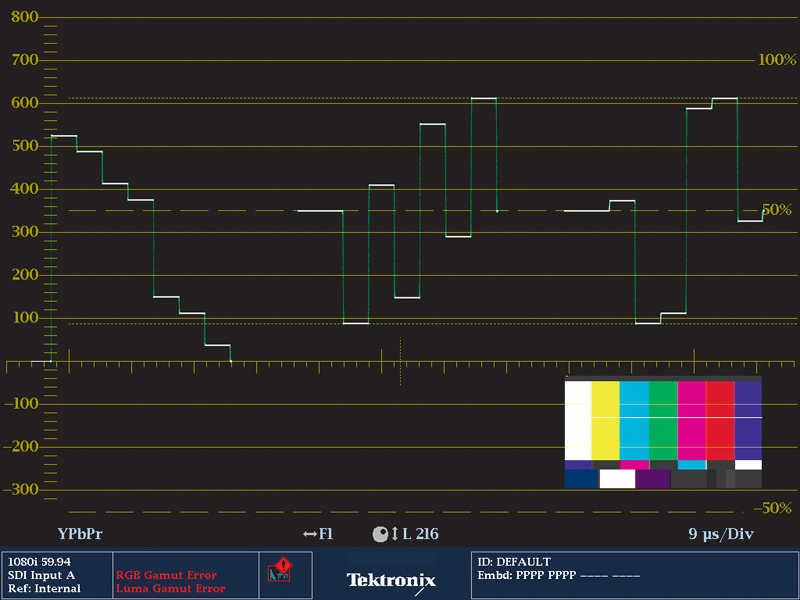Click the RGB Gamut Error message

166,575
